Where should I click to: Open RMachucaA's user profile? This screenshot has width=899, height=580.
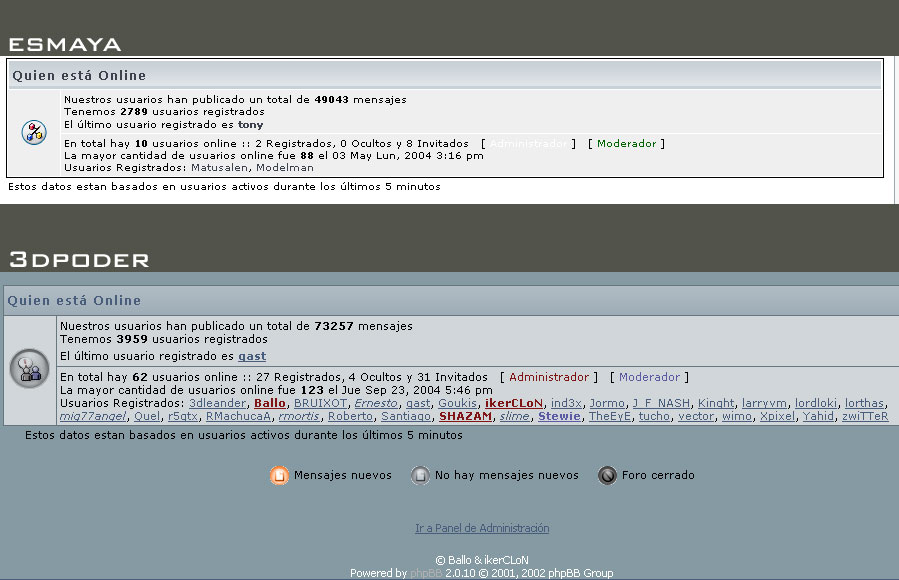(x=239, y=416)
